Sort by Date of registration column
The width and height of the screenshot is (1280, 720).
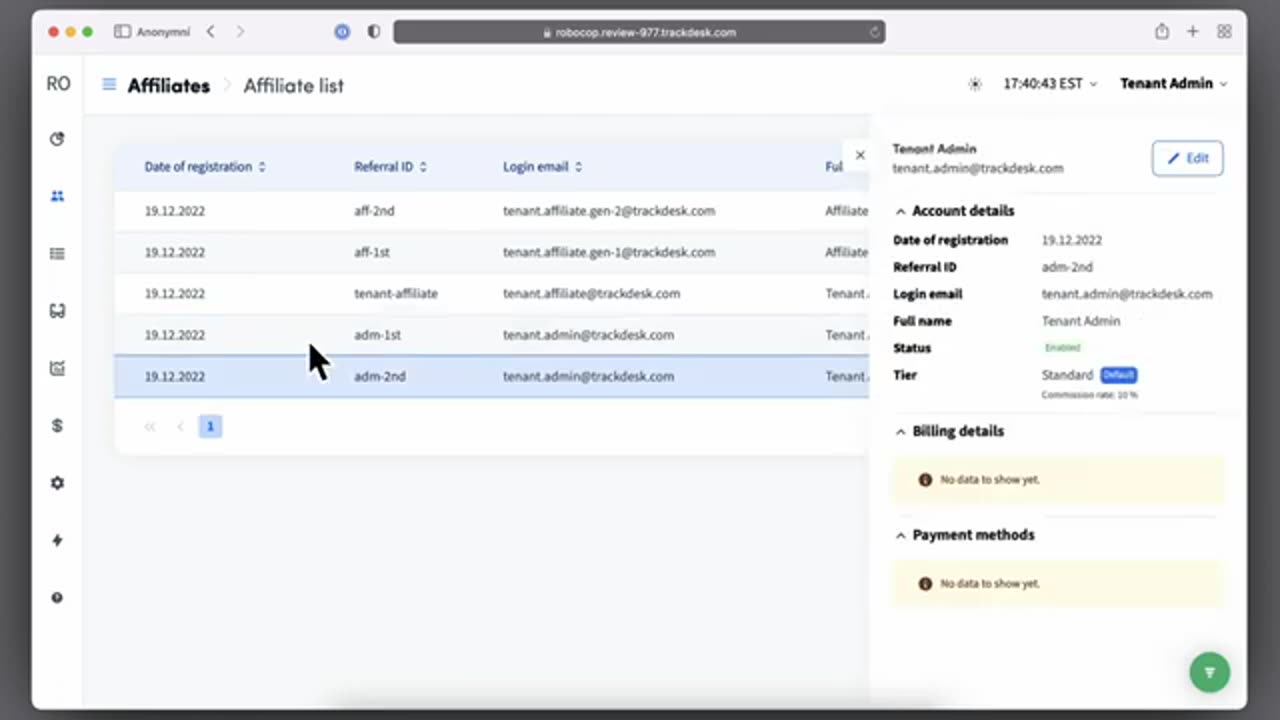[205, 167]
